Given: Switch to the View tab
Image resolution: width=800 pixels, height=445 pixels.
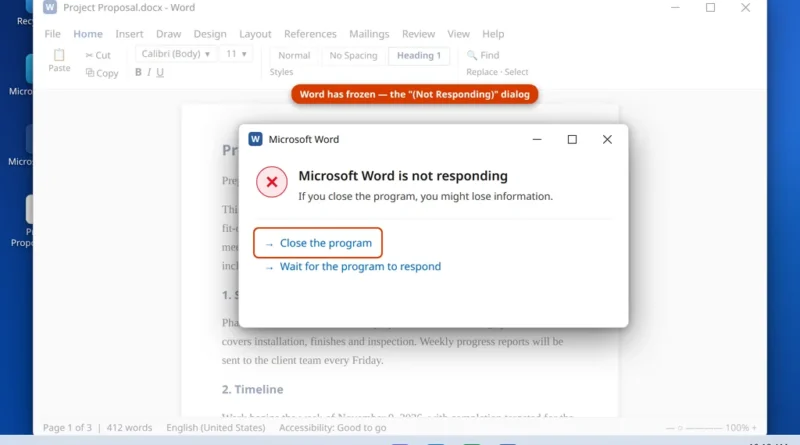Looking at the screenshot, I should (x=458, y=34).
